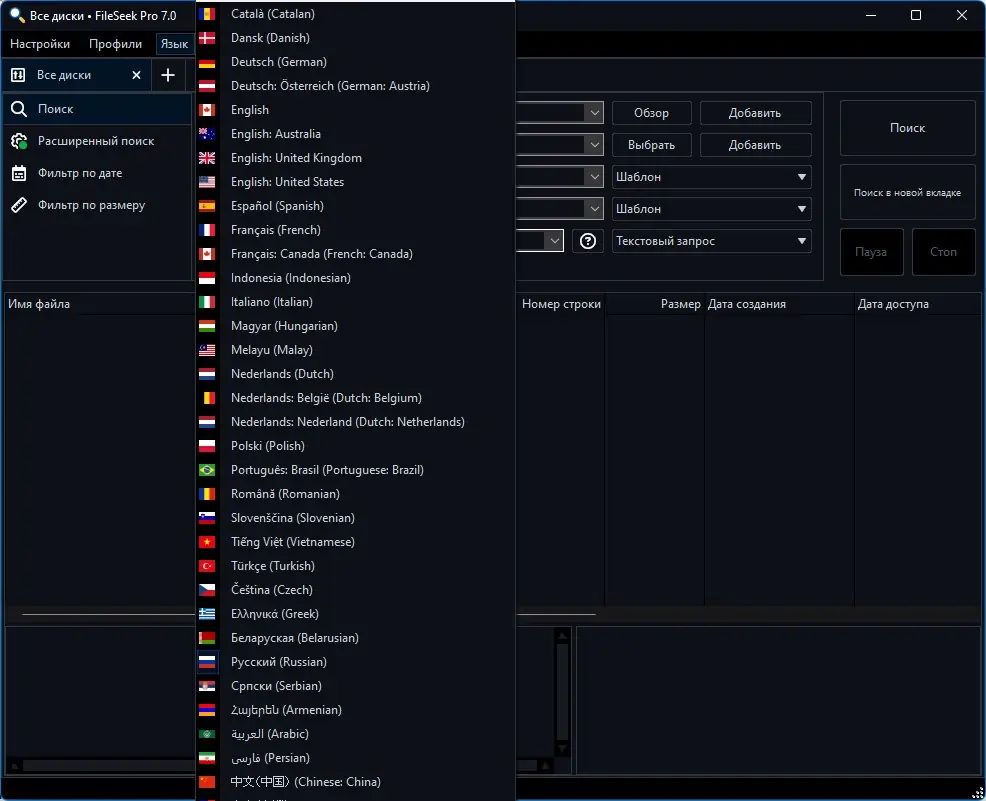Choose Deutsch: Österreich language
This screenshot has width=986, height=801.
pyautogui.click(x=356, y=86)
